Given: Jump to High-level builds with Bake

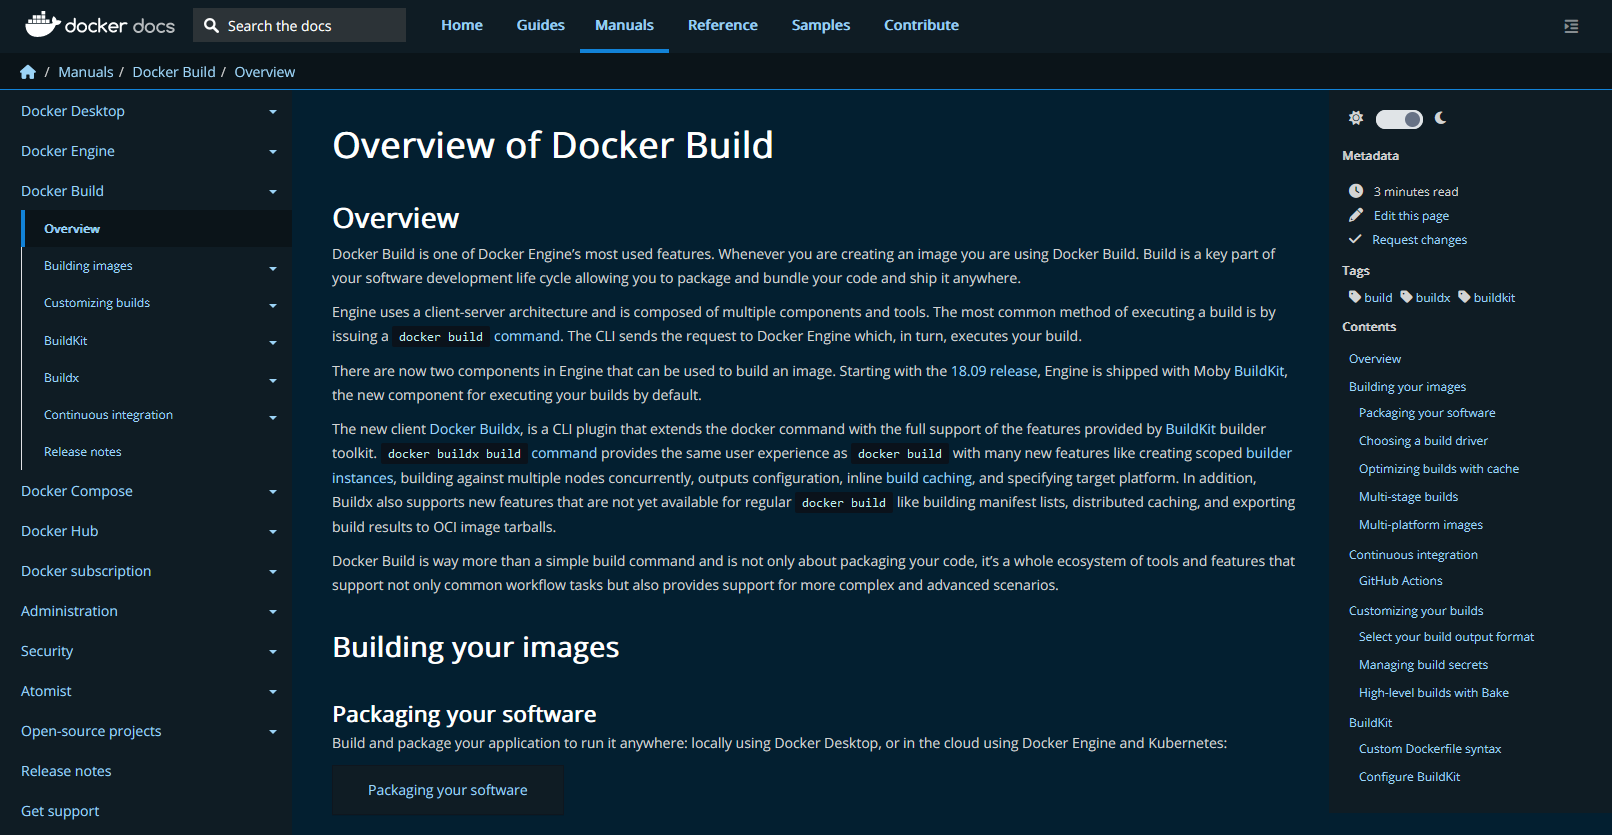Looking at the screenshot, I should tap(1434, 692).
